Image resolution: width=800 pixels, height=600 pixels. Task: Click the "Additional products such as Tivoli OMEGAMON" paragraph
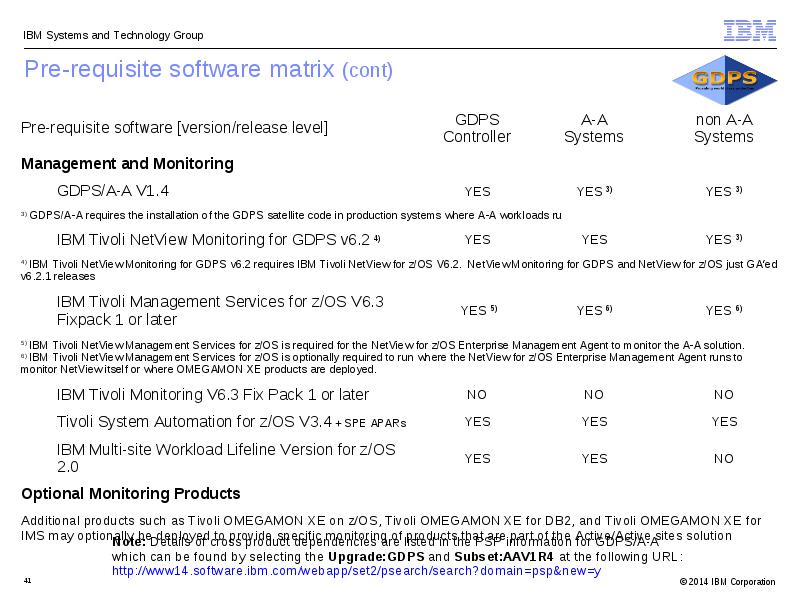(391, 528)
